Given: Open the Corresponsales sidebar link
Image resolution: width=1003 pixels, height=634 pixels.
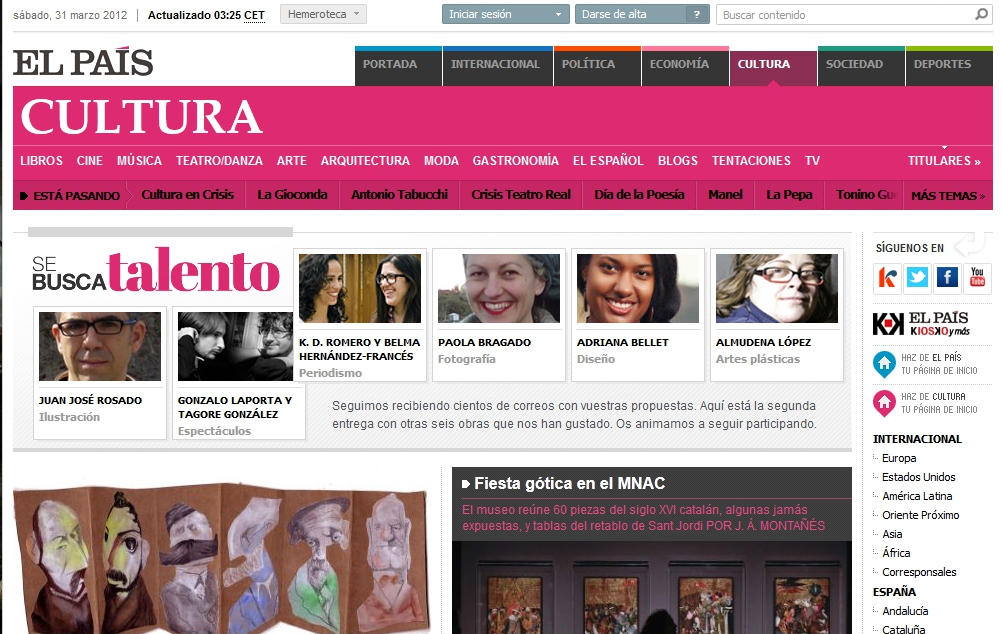Looking at the screenshot, I should click(x=919, y=572).
